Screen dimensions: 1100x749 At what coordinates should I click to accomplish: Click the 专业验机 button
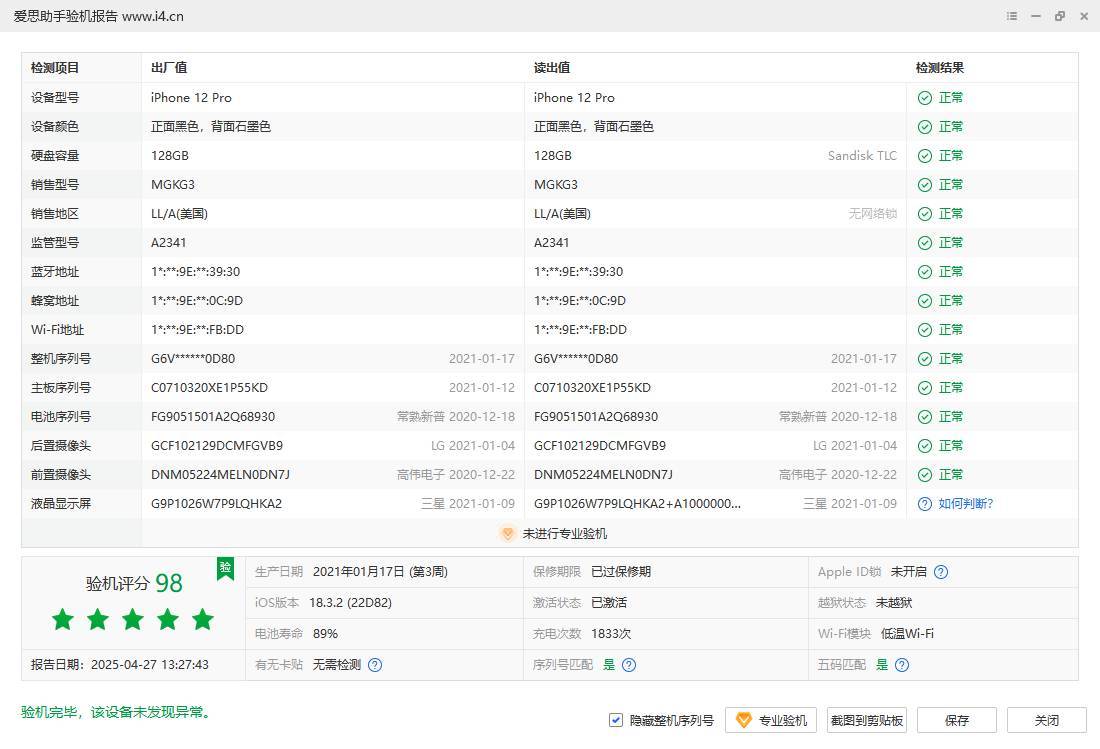click(x=771, y=720)
